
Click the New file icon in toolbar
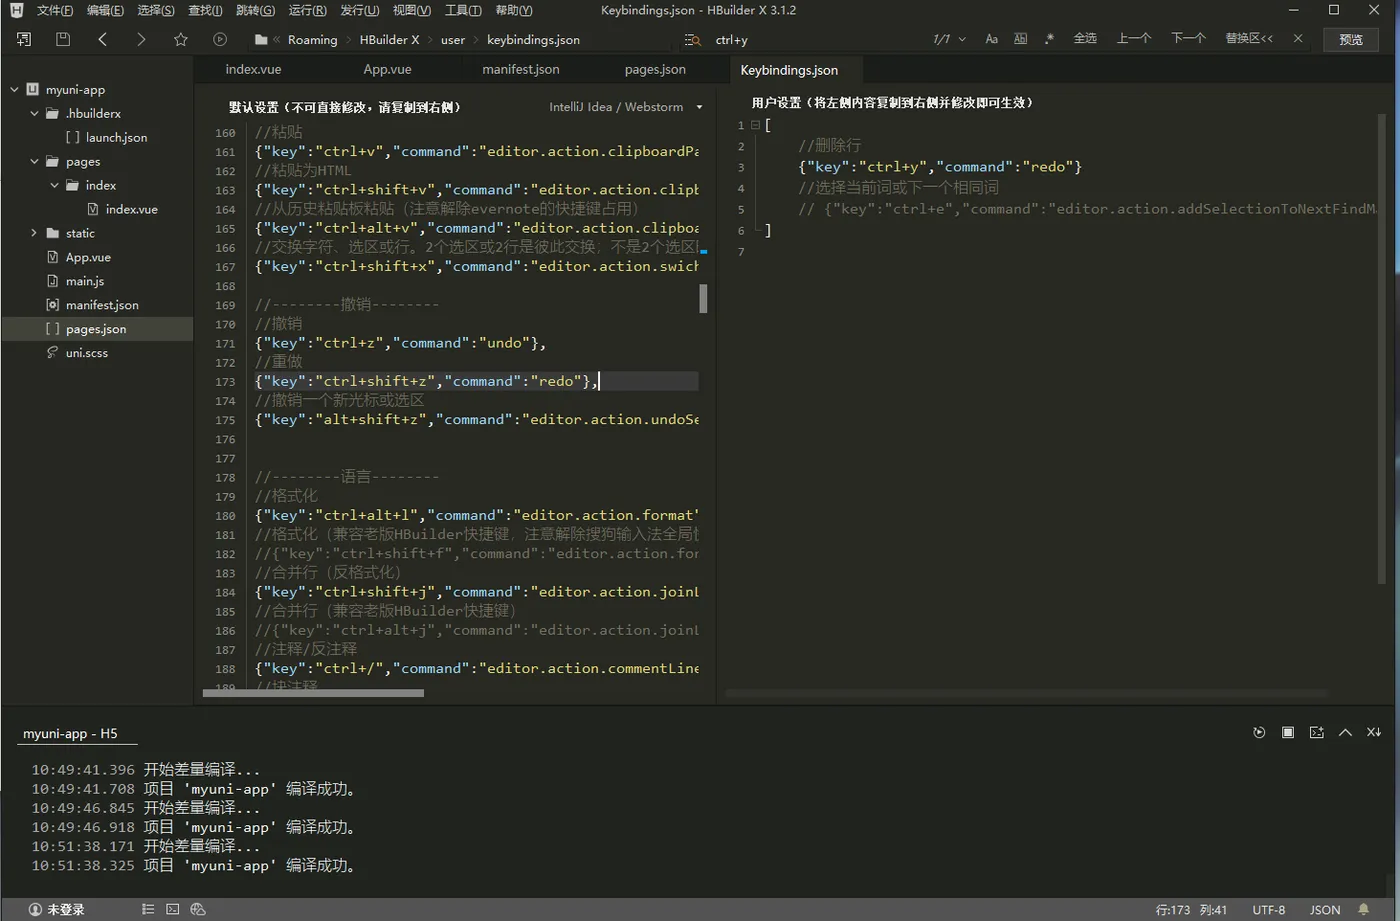click(x=24, y=39)
